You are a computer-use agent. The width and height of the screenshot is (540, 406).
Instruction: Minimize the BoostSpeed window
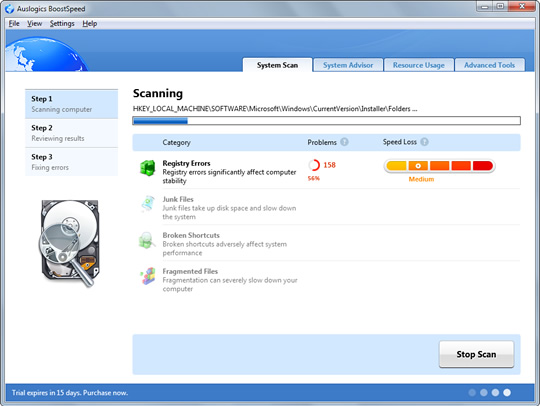coord(485,7)
